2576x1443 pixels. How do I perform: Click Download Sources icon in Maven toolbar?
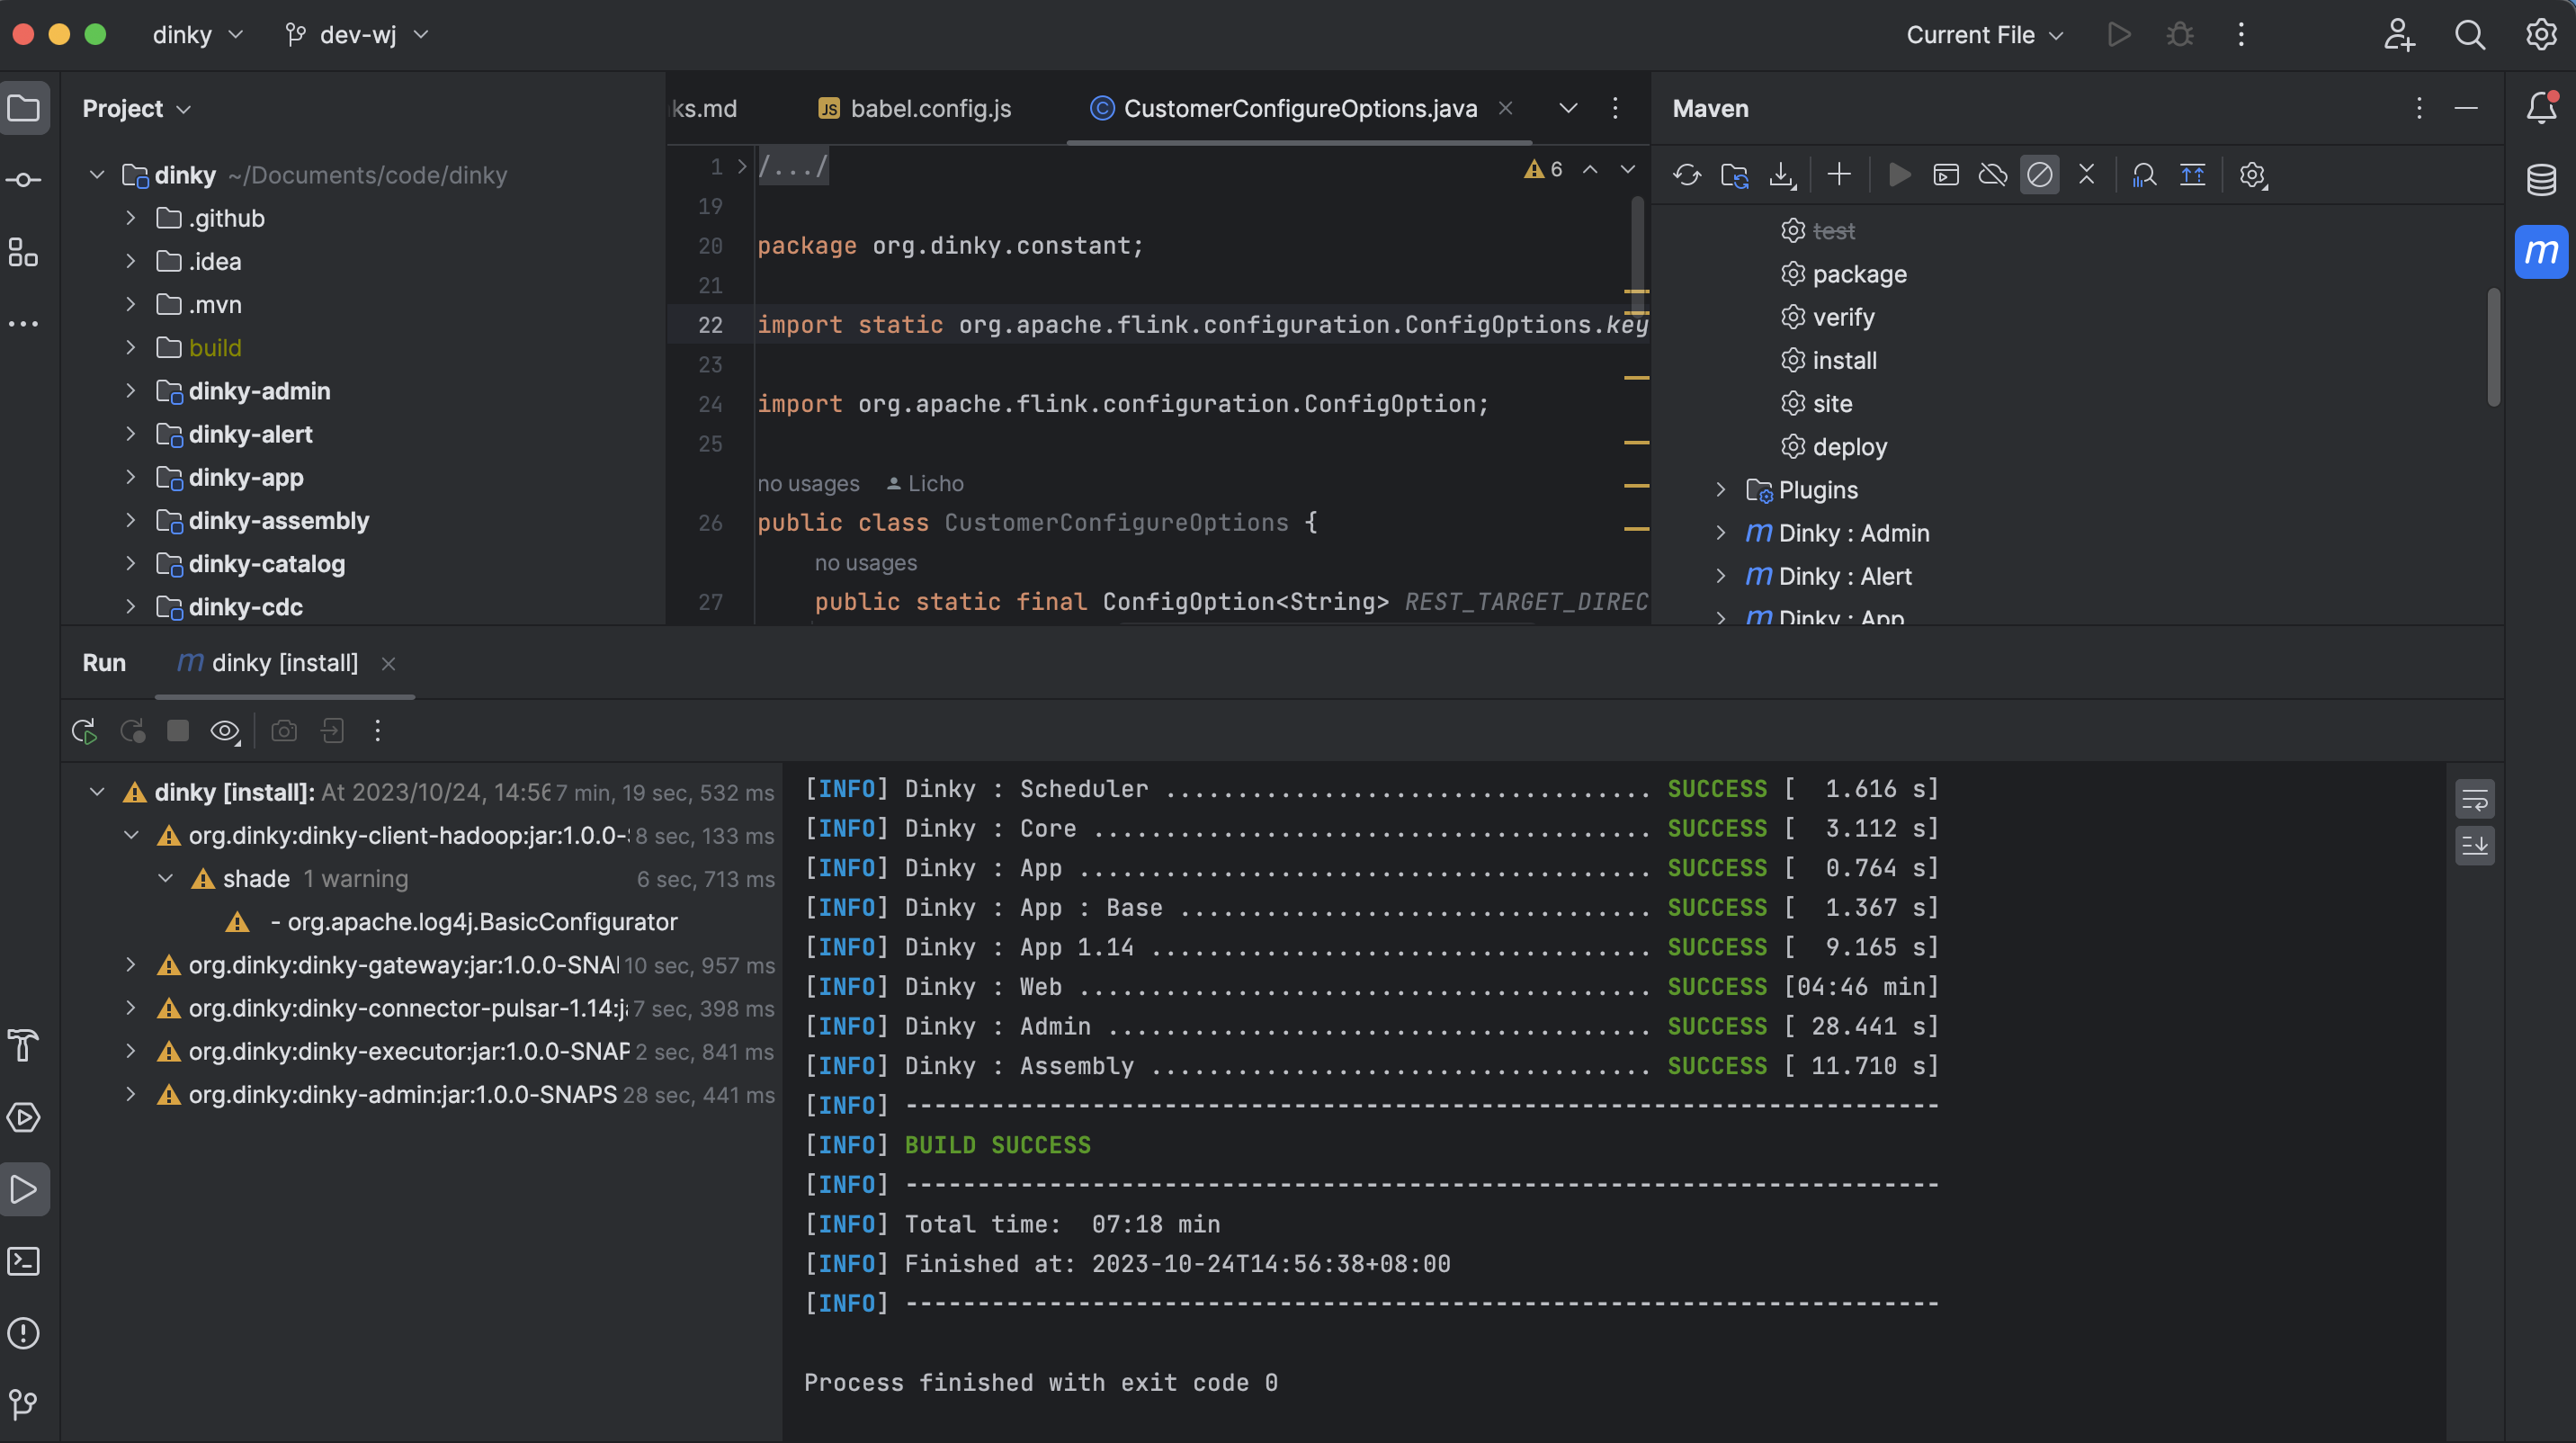tap(1781, 175)
